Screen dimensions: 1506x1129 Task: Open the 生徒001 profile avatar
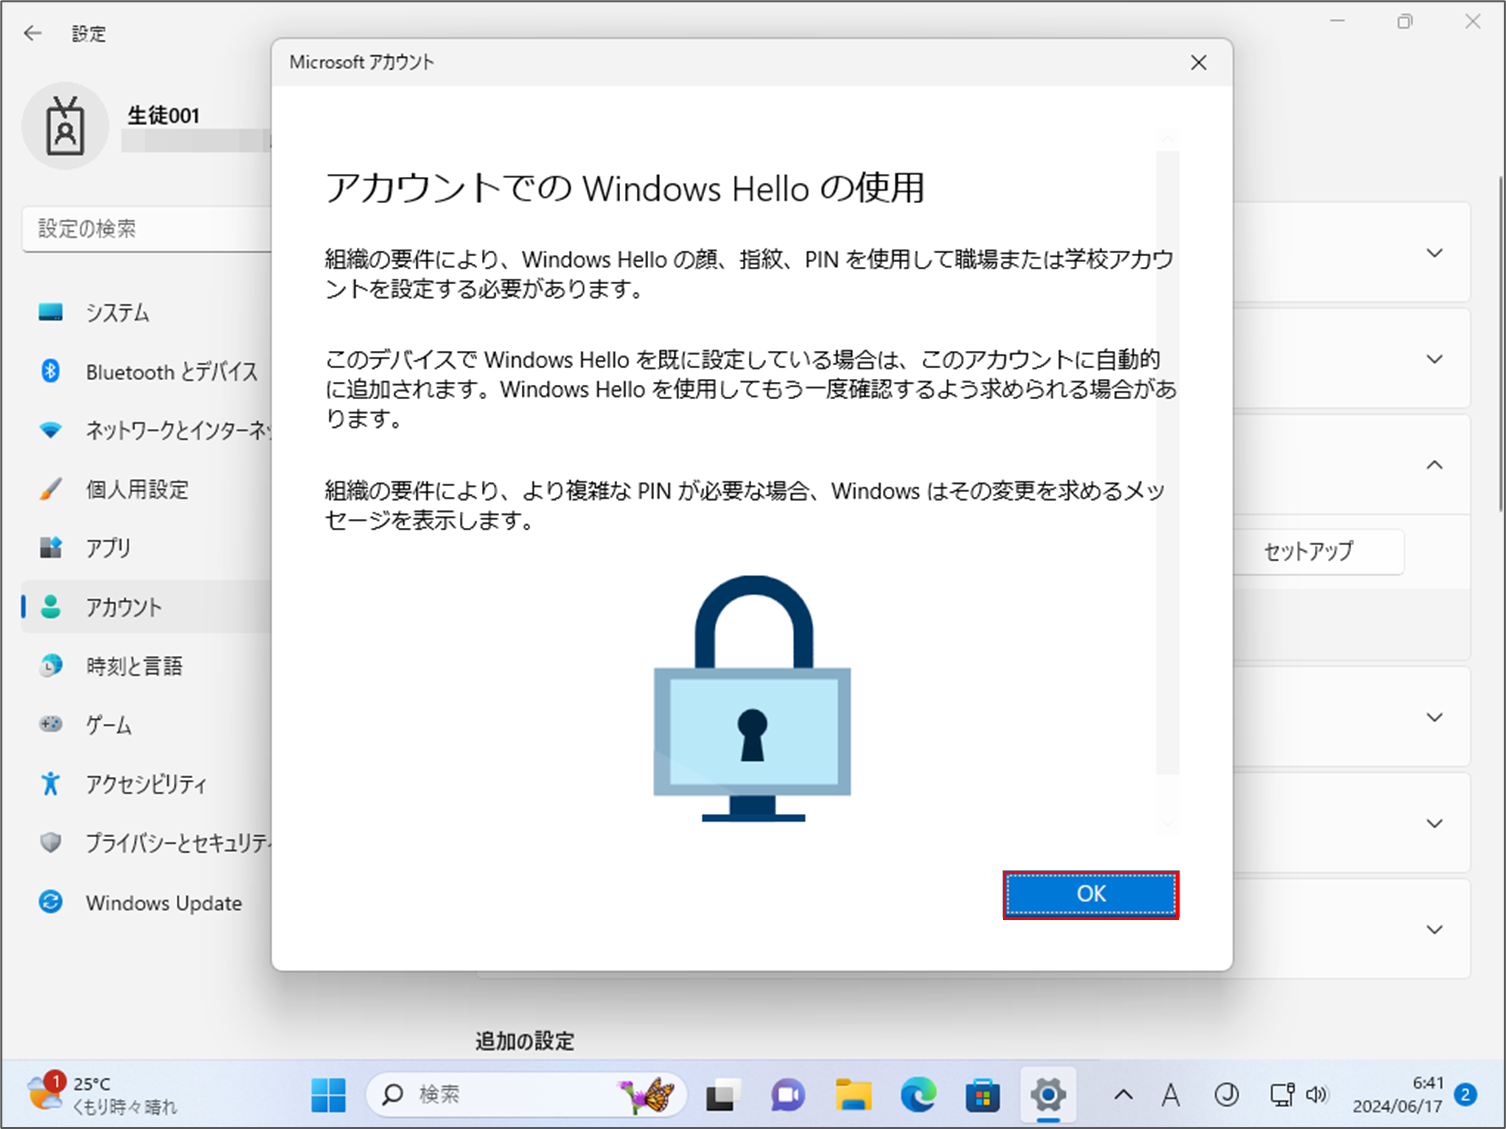[66, 127]
